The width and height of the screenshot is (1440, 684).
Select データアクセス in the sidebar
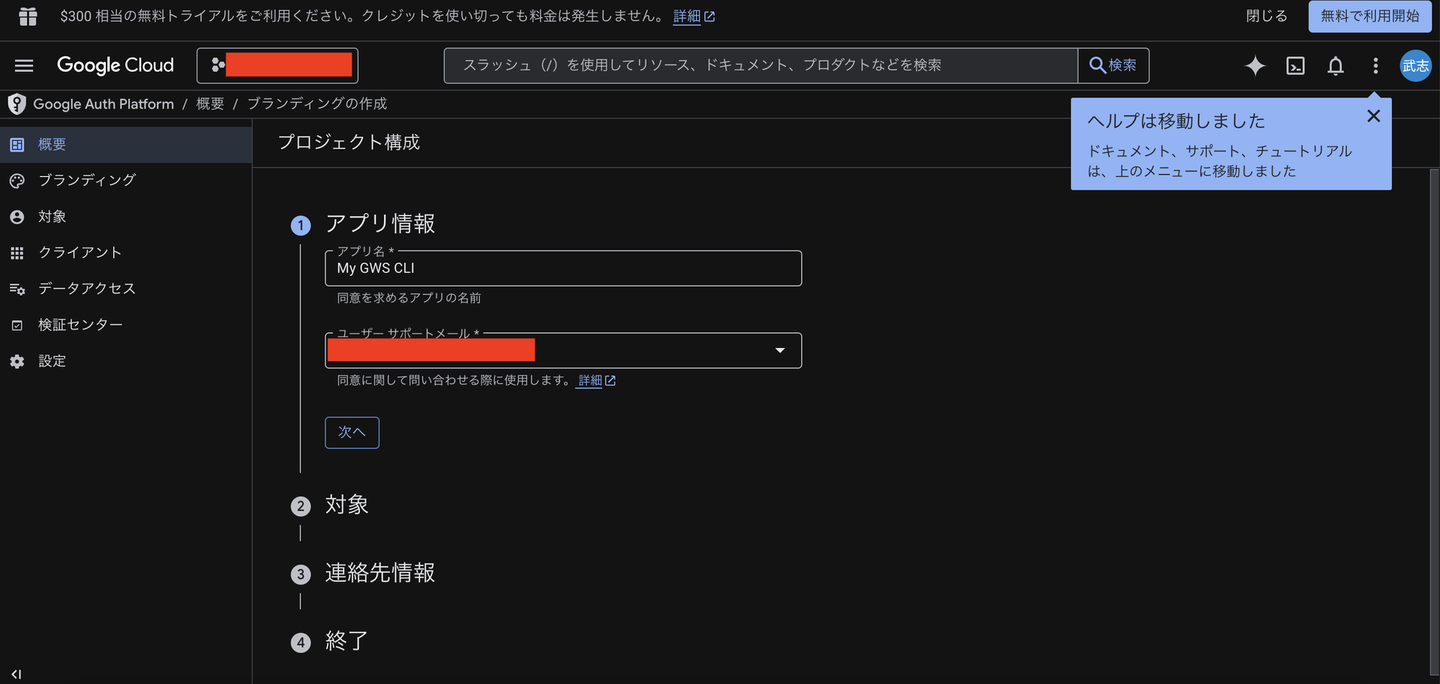pyautogui.click(x=126, y=288)
